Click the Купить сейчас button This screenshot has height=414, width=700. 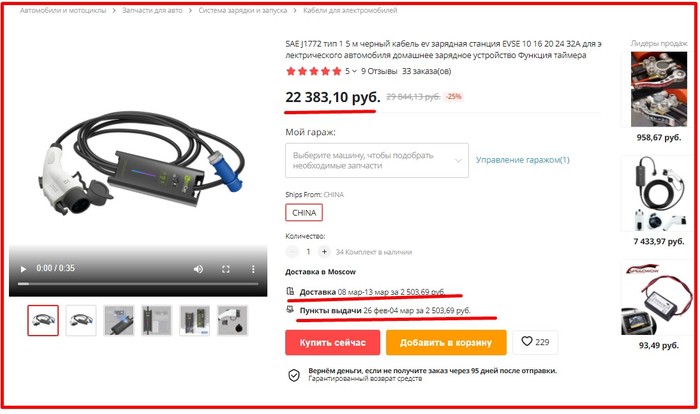point(333,343)
